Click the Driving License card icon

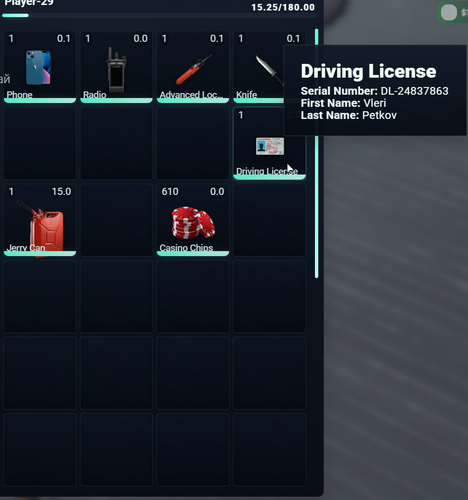[x=270, y=146]
